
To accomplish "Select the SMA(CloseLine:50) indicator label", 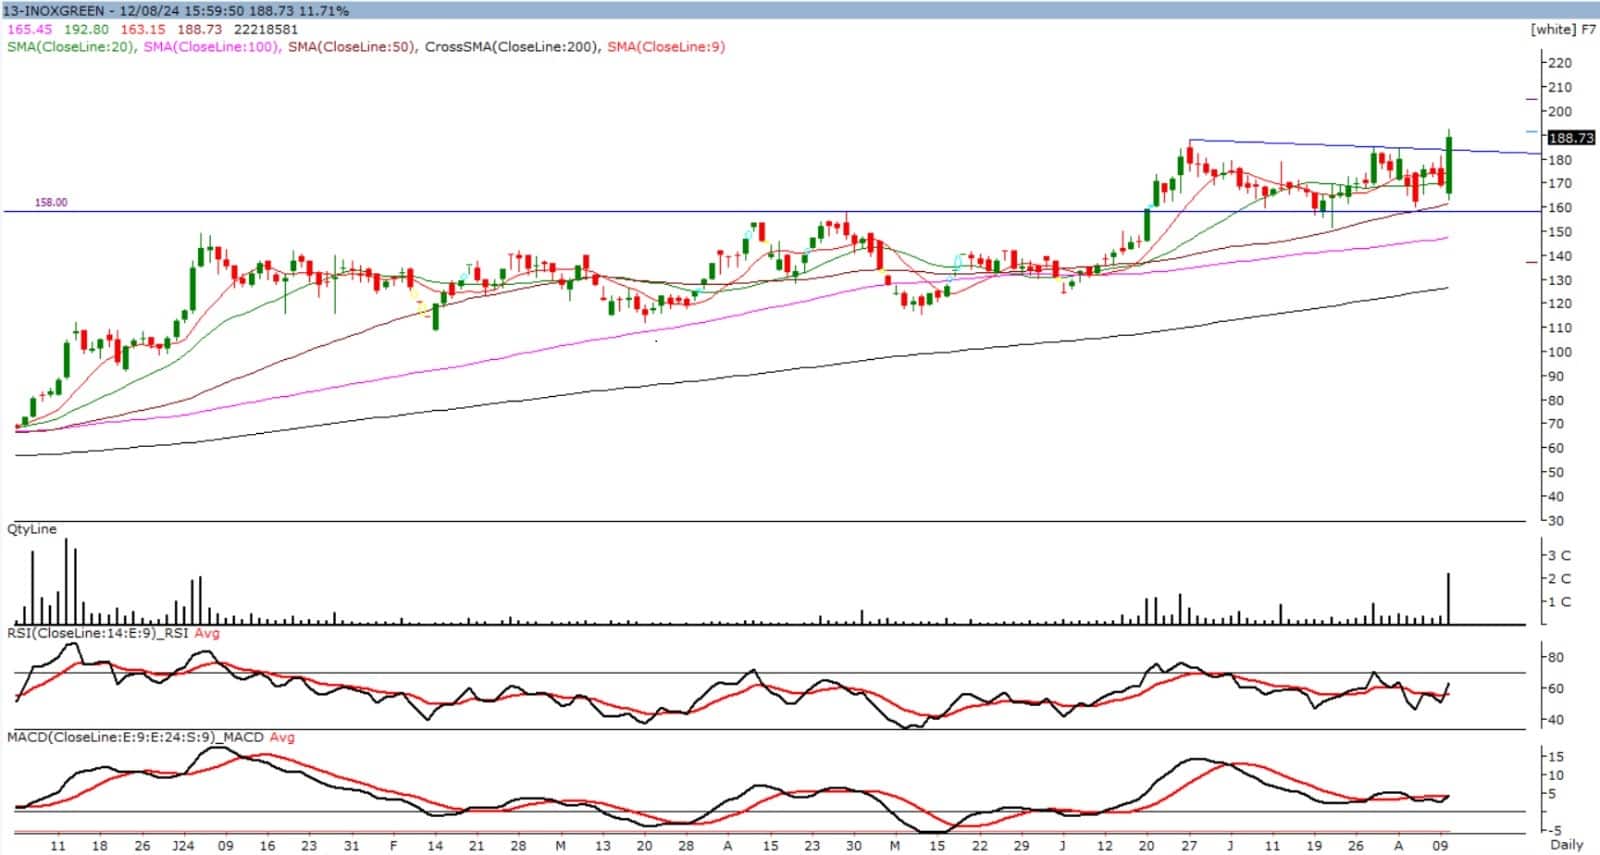I will [351, 47].
